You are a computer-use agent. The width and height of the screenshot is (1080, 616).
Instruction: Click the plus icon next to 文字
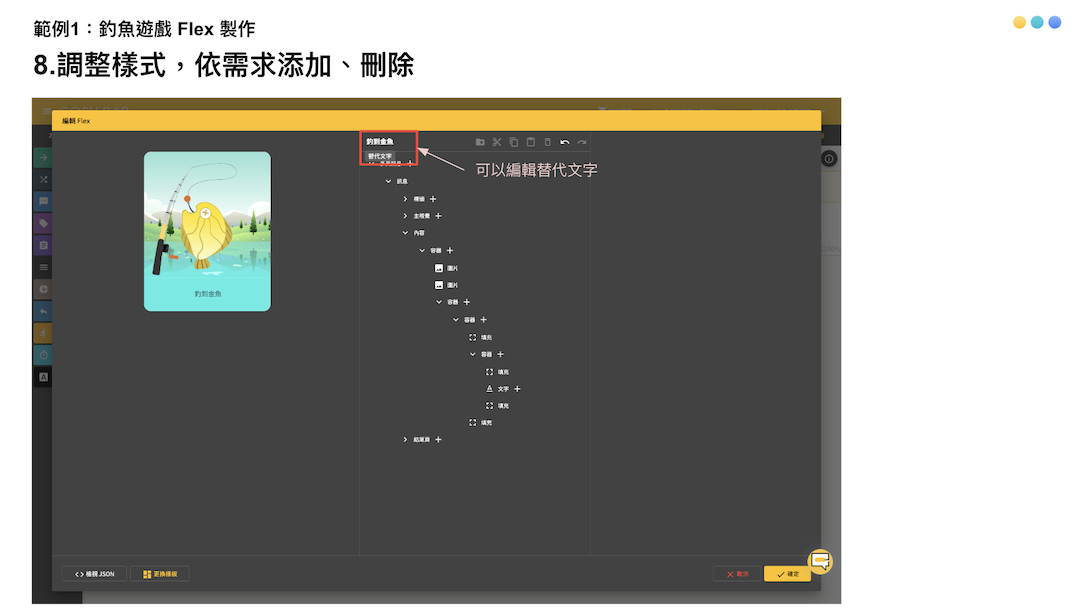point(517,389)
